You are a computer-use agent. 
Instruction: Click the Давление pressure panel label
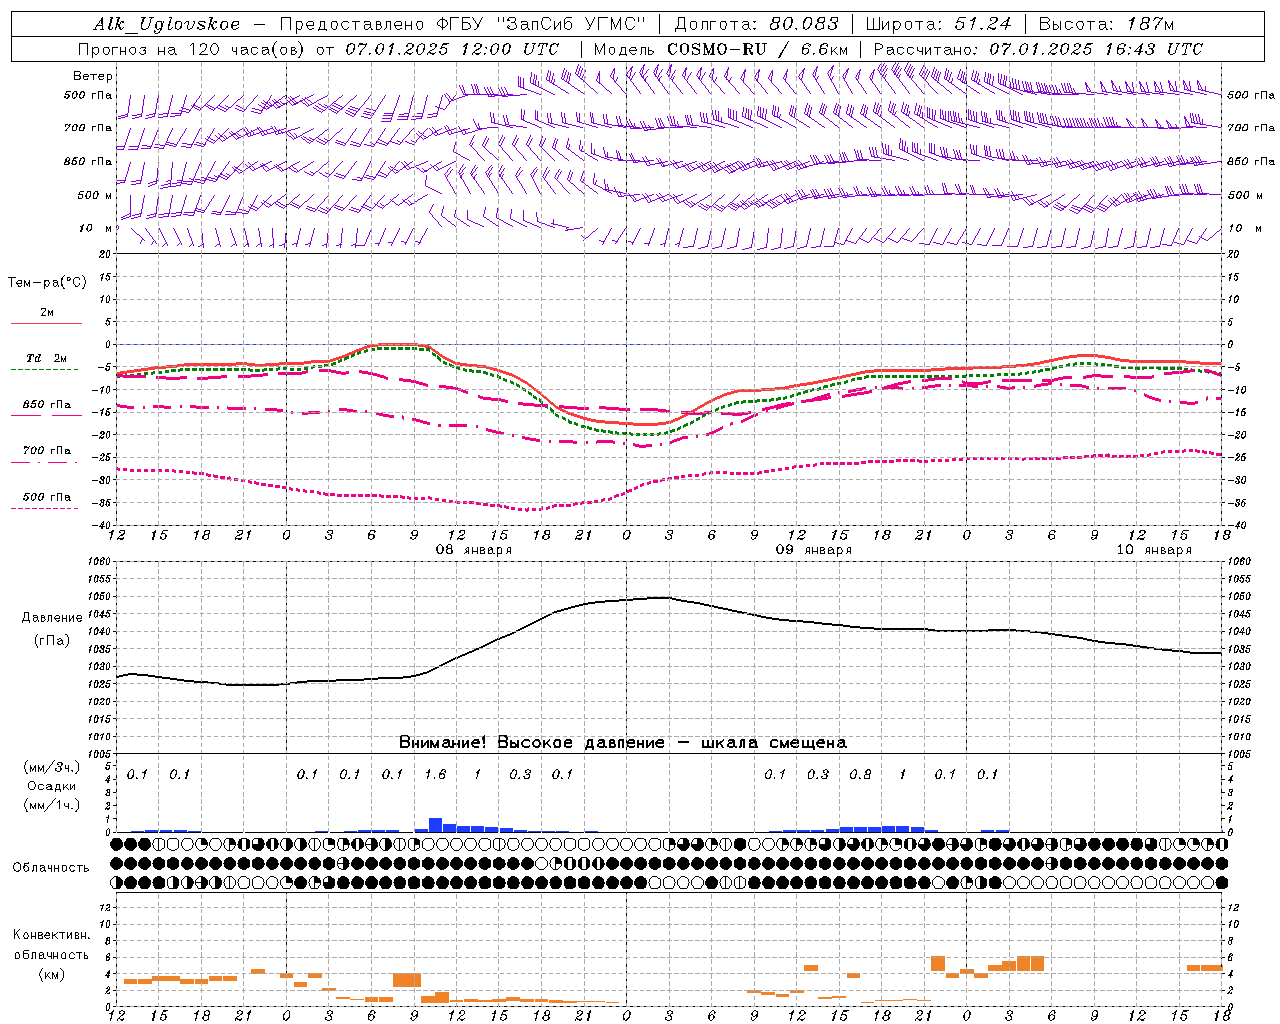[x=52, y=618]
